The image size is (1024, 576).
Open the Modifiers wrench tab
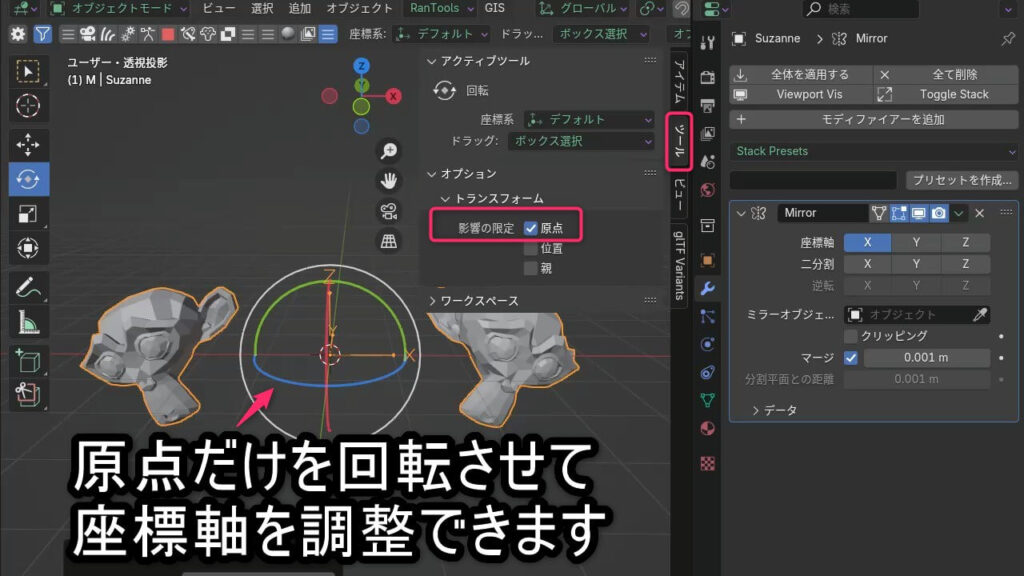tap(708, 288)
